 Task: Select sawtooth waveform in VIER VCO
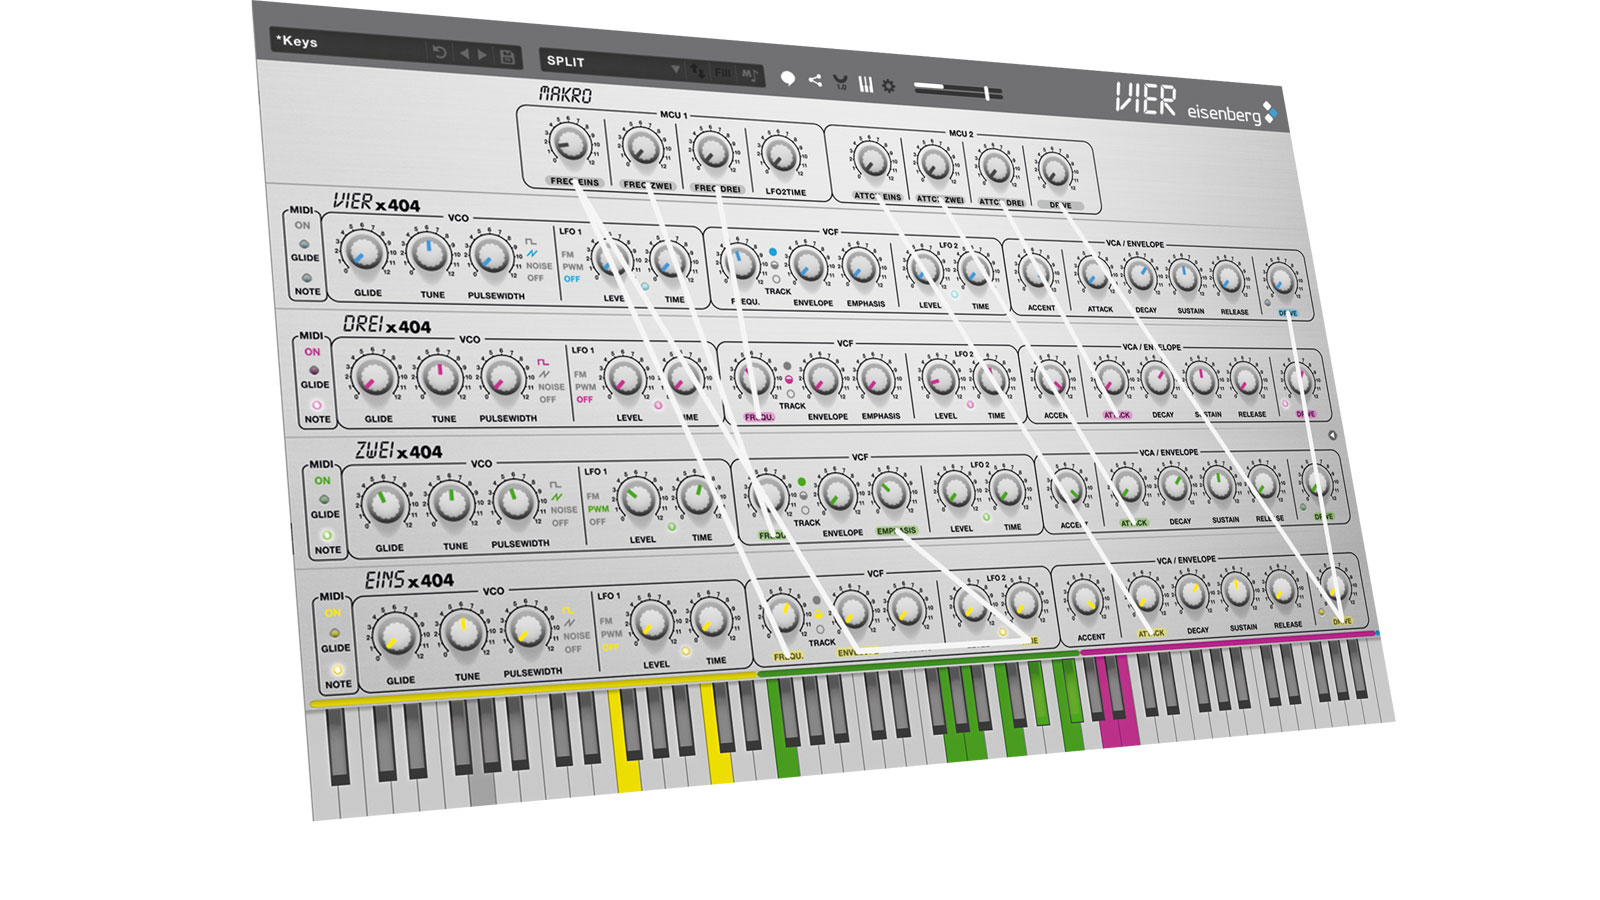533,253
